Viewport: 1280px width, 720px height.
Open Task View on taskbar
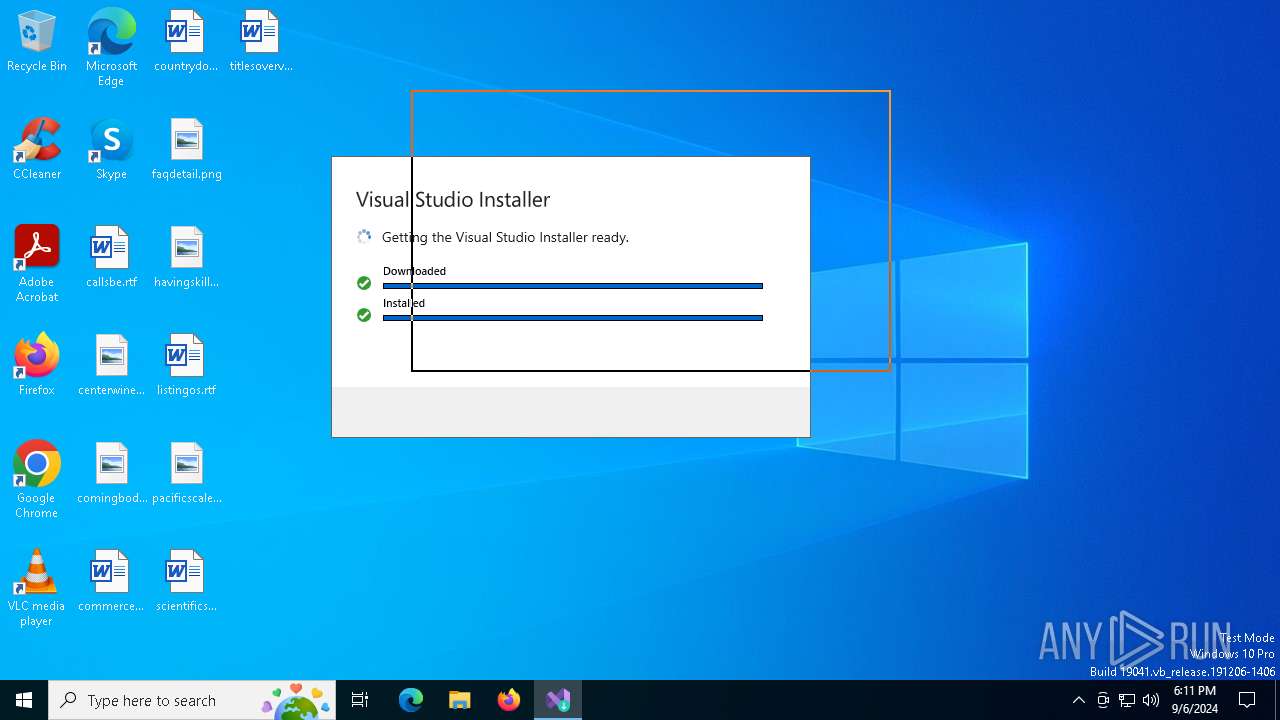360,700
